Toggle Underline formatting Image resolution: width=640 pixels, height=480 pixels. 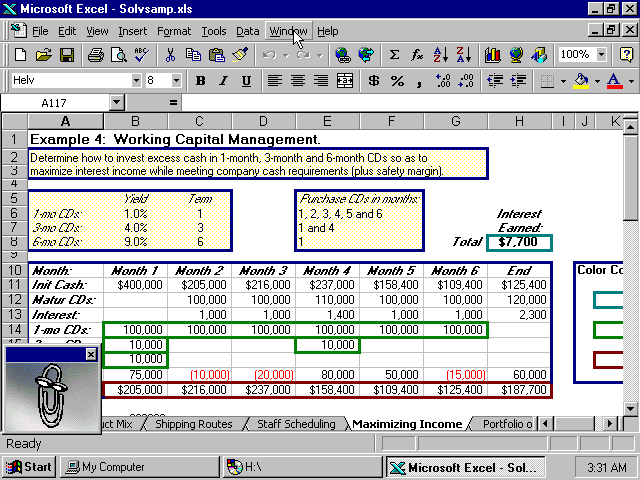coord(244,81)
